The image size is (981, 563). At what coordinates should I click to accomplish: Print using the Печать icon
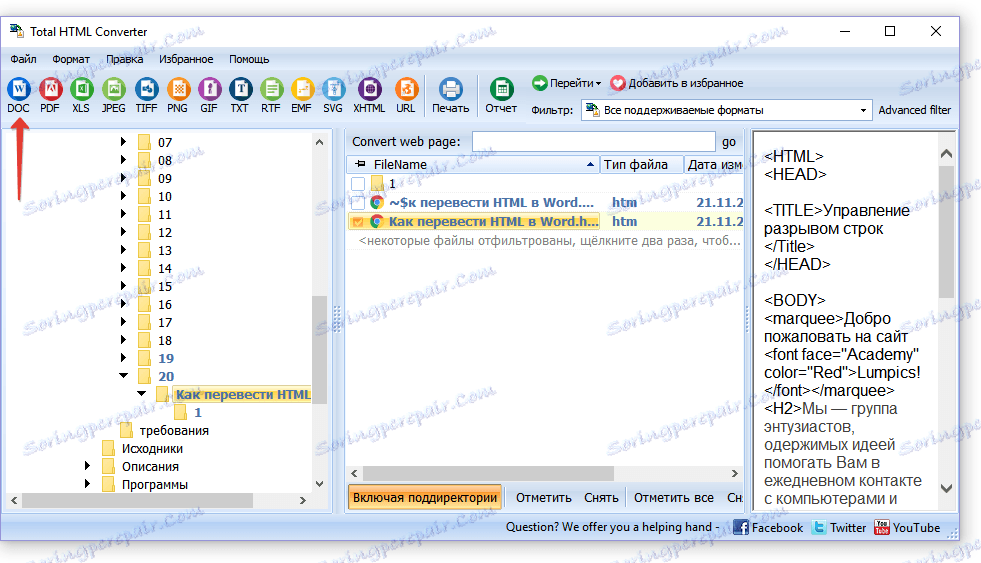[450, 95]
